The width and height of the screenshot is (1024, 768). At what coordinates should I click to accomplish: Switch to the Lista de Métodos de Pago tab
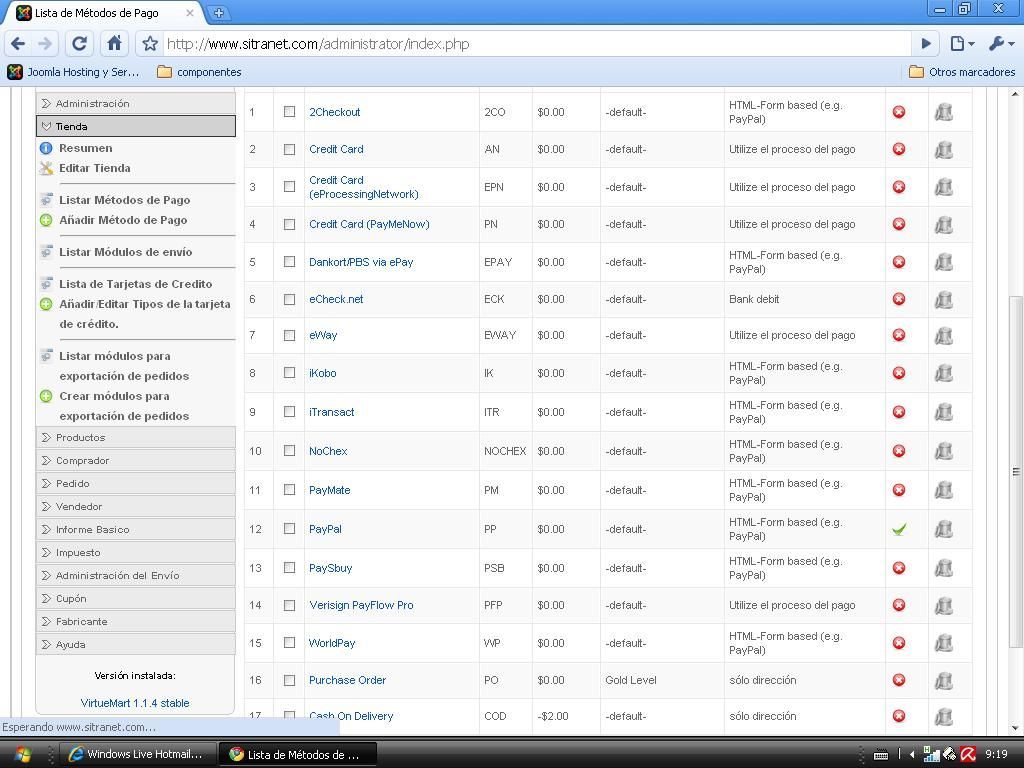tap(104, 13)
